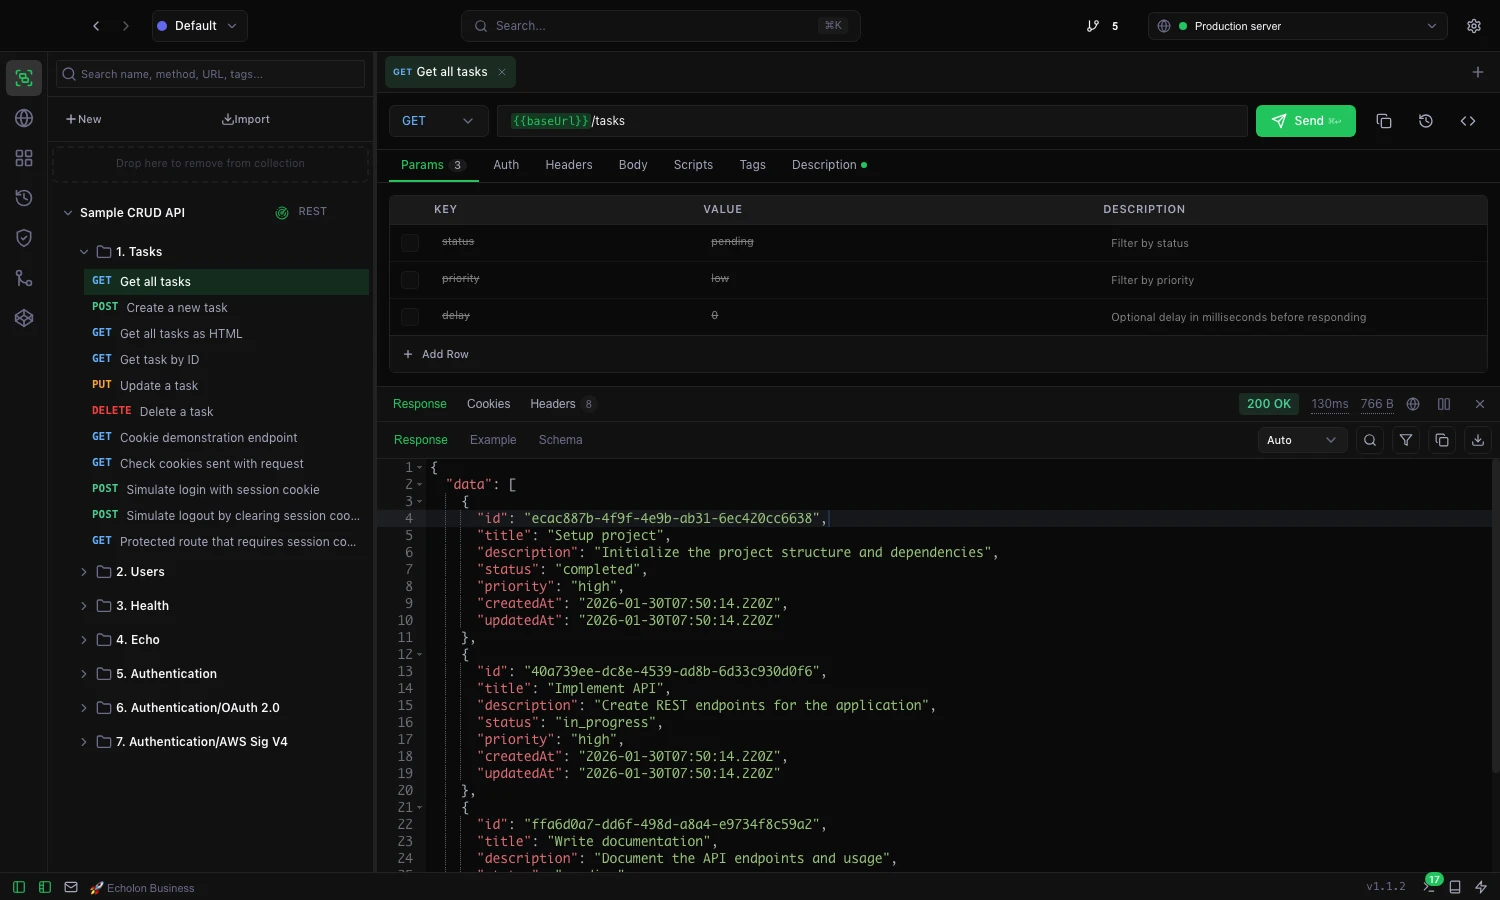Screen dimensions: 1500x900
Task: Select the cube package icon in sidebar
Action: point(23,318)
